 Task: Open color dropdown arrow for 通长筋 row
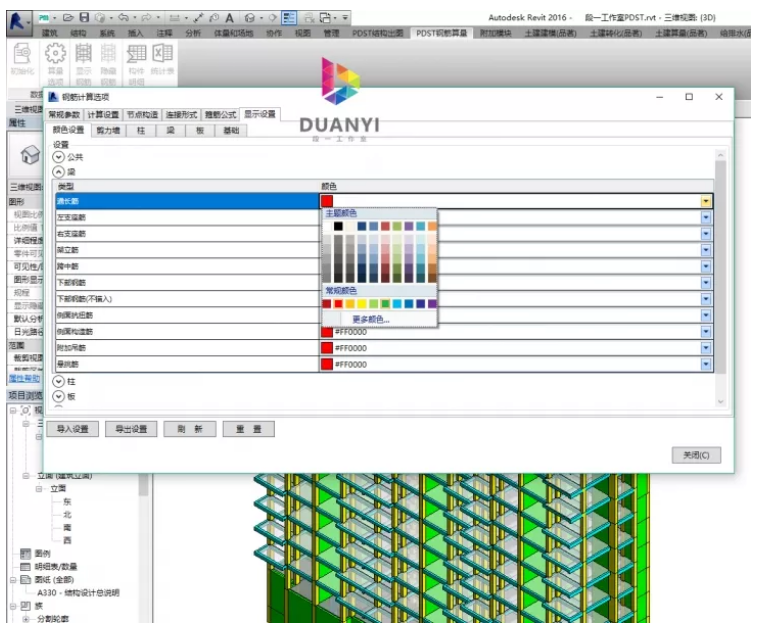[x=706, y=201]
